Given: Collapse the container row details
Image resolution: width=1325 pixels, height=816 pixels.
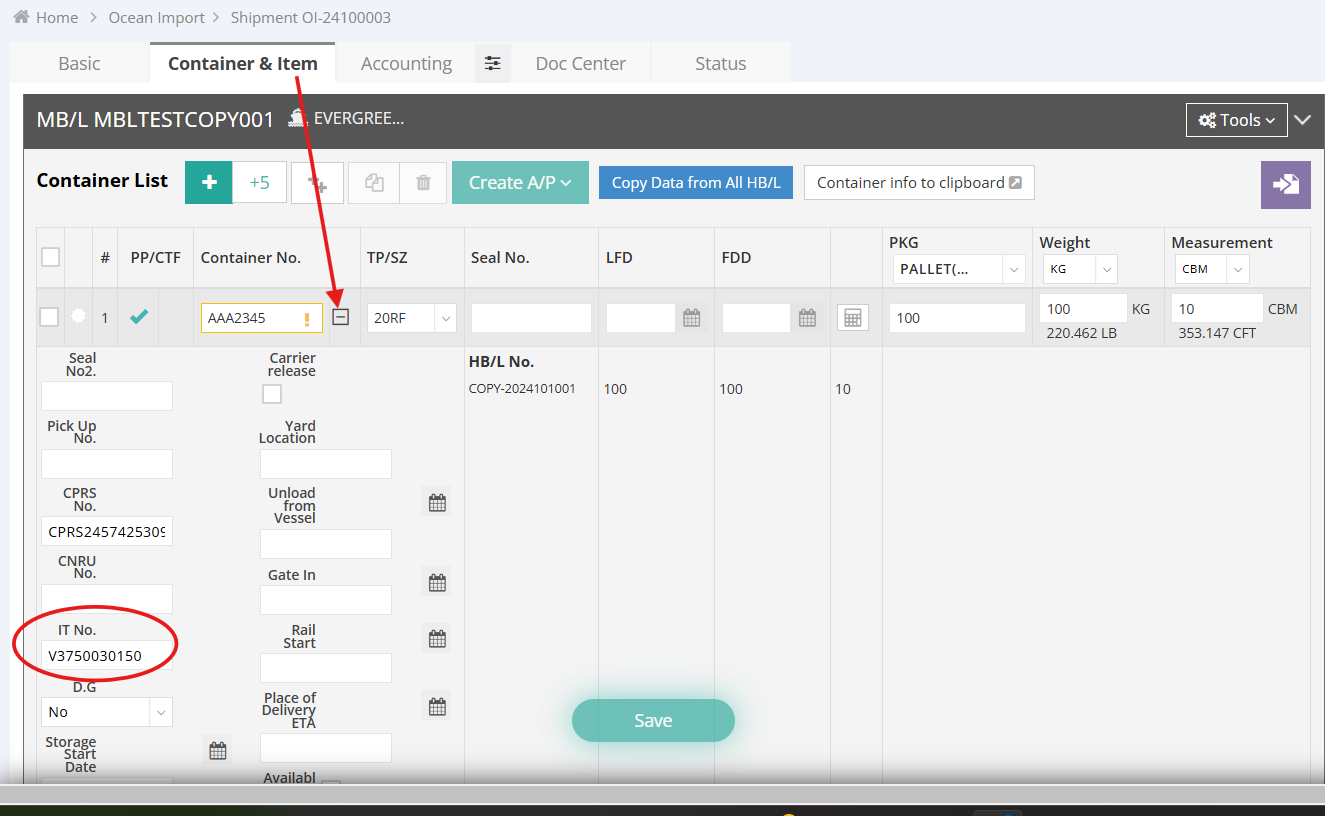Looking at the screenshot, I should pyautogui.click(x=341, y=317).
